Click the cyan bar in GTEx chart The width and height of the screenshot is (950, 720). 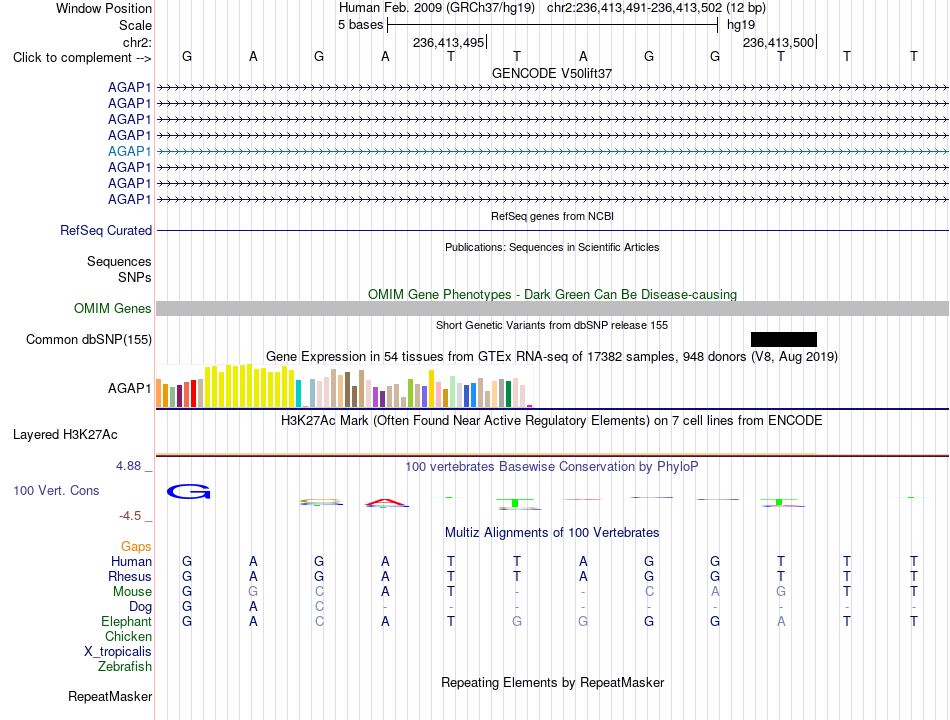click(298, 393)
